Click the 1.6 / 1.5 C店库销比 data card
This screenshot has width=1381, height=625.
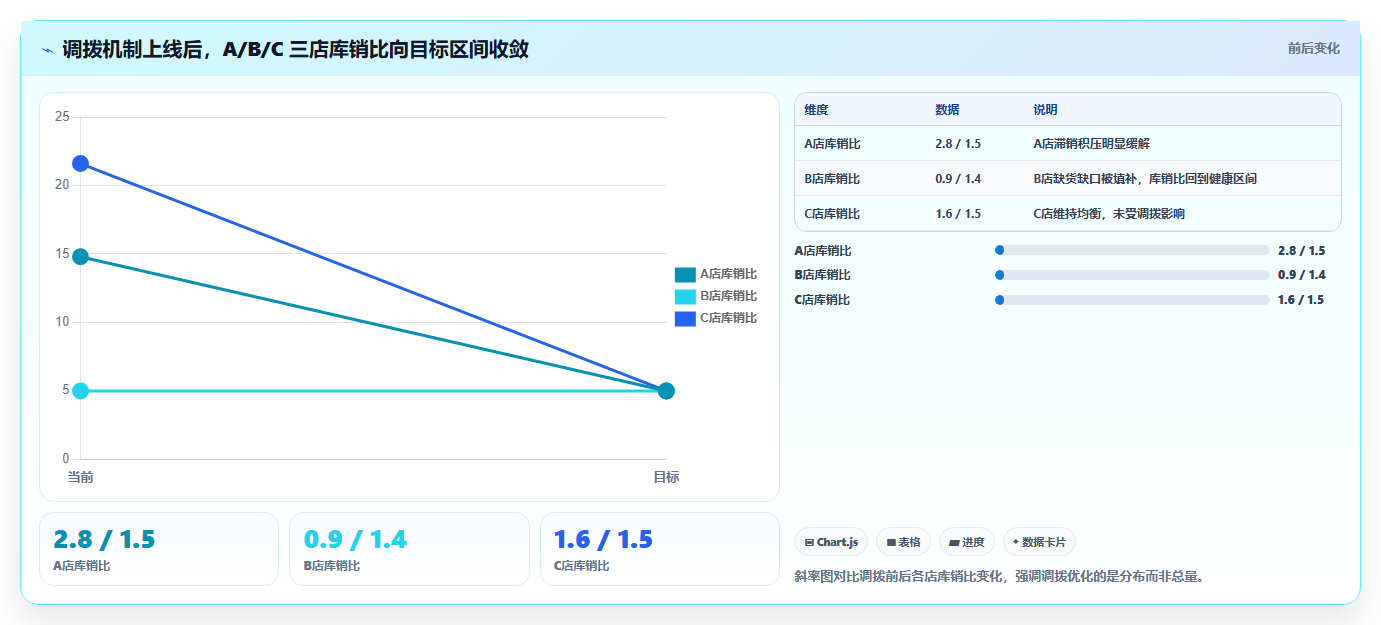(x=660, y=549)
